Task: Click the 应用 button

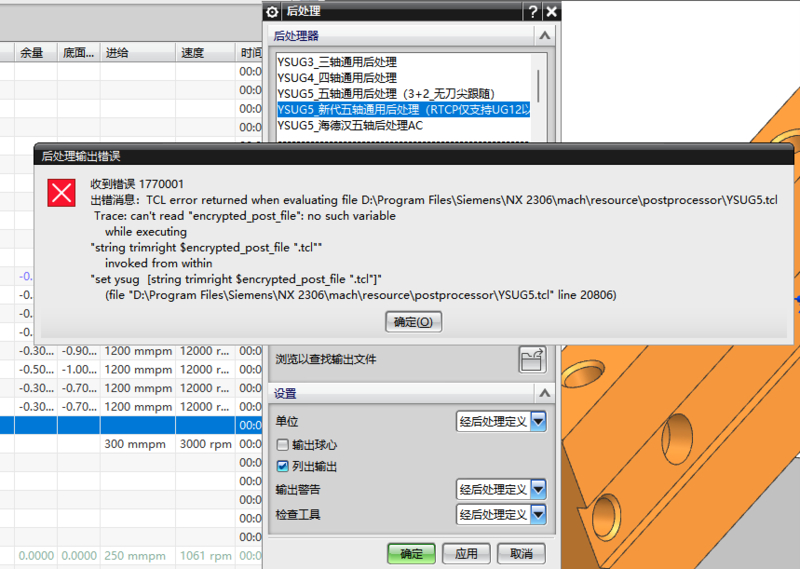Action: click(466, 554)
